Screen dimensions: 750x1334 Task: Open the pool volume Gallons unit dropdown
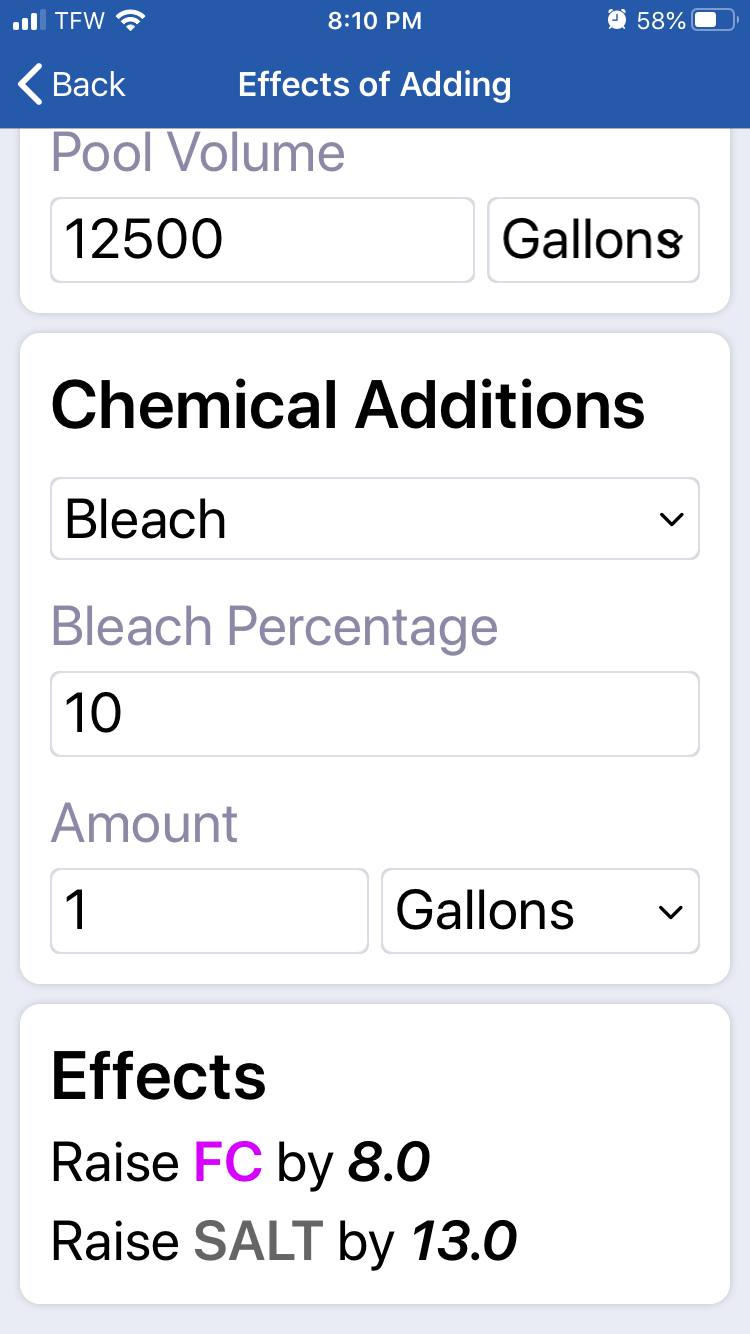593,240
